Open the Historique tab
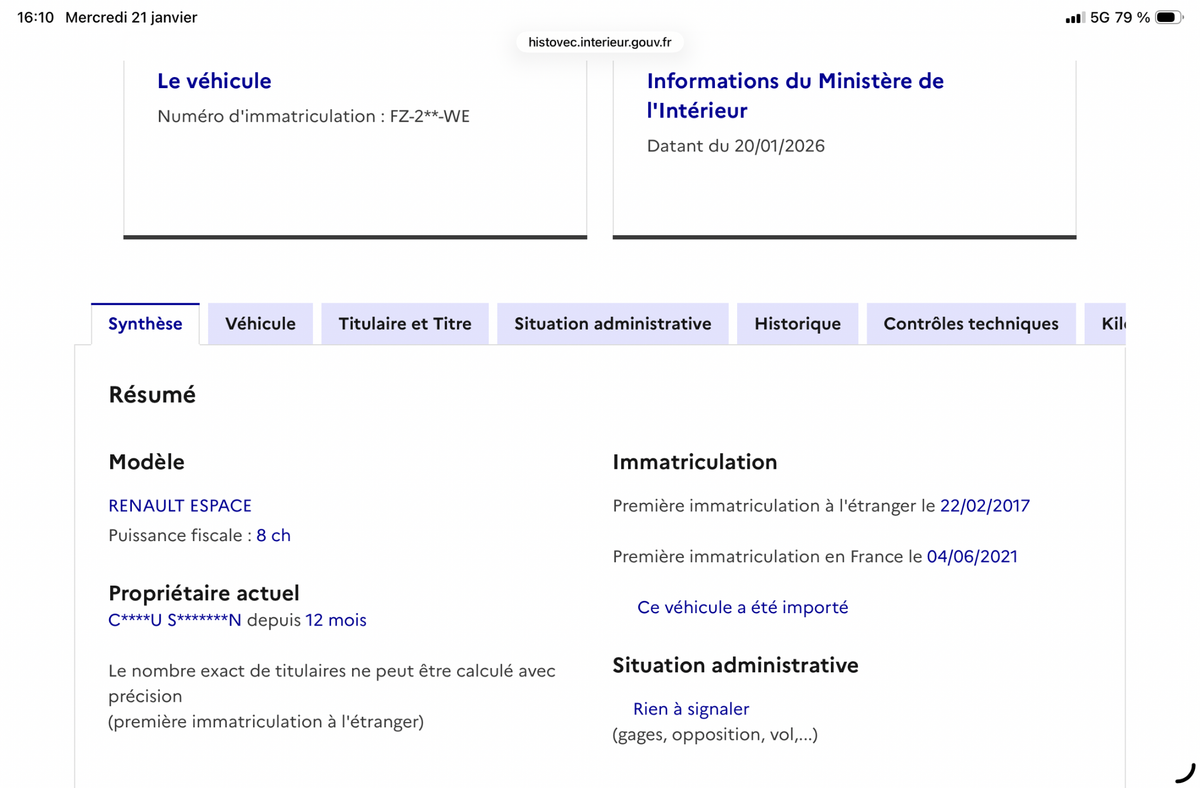The height and width of the screenshot is (788, 1200). [797, 323]
